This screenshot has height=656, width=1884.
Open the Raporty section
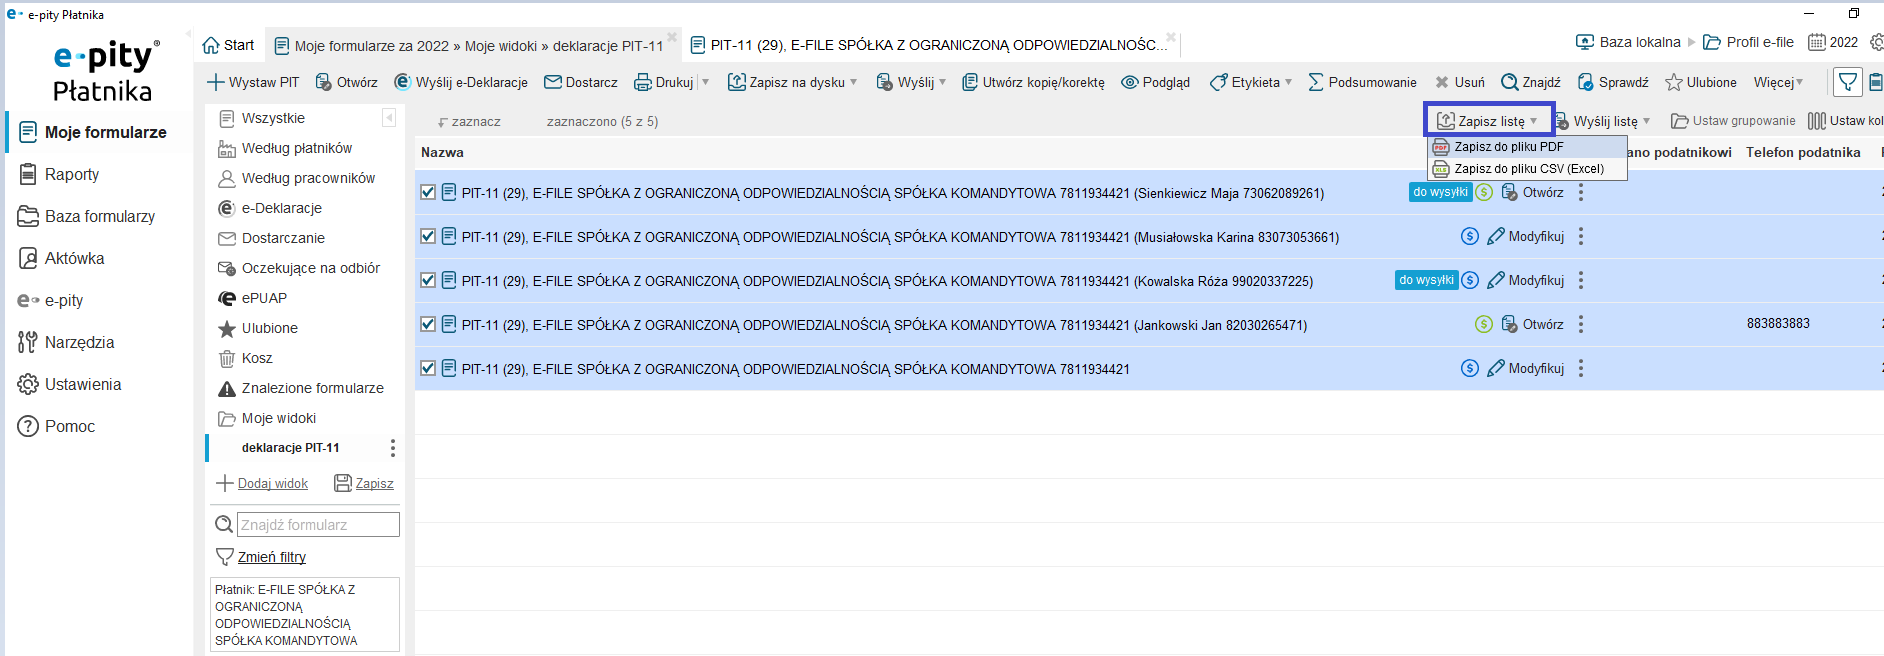point(59,174)
